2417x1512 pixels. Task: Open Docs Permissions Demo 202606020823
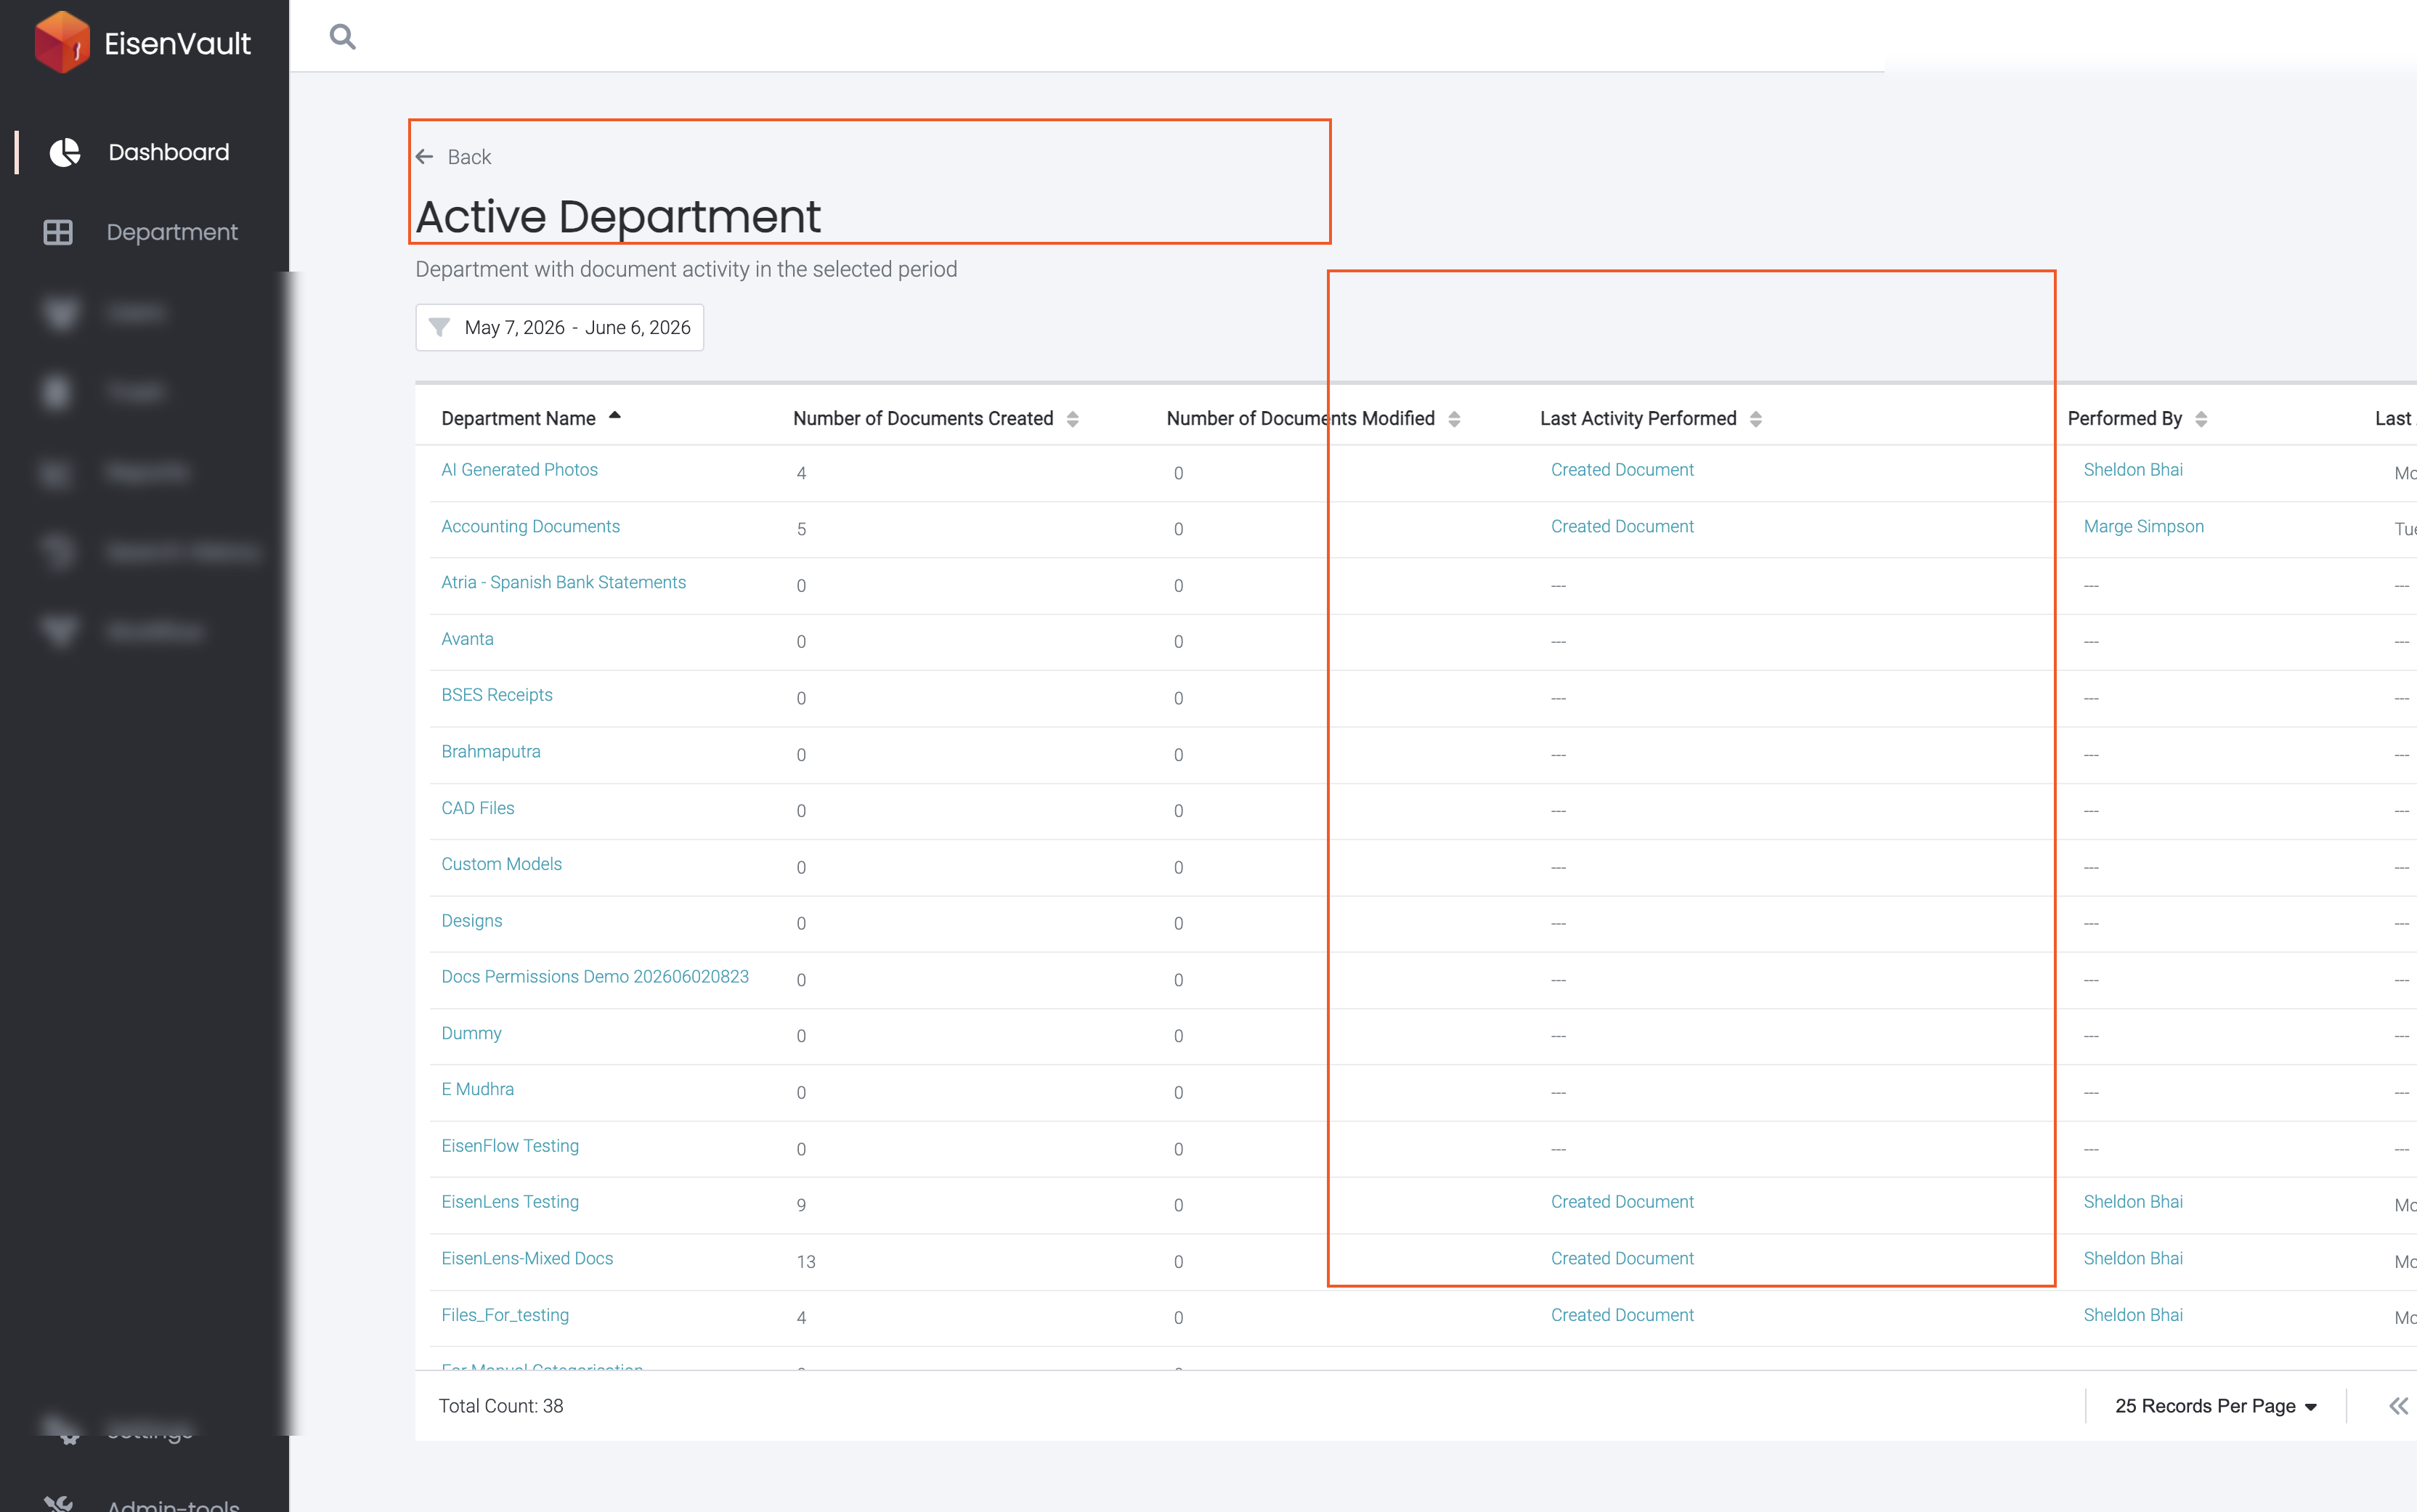tap(594, 976)
